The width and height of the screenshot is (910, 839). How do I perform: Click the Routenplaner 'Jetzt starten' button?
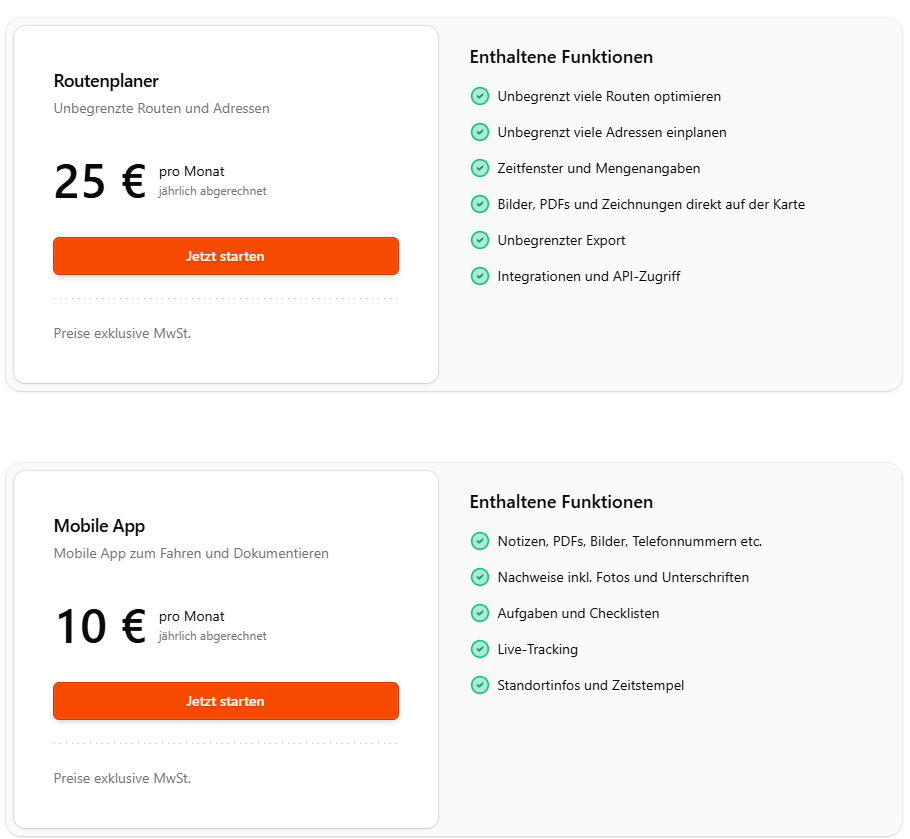(x=226, y=256)
